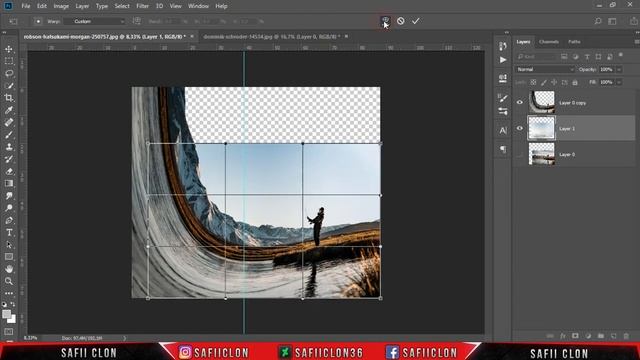Commit the warp with the checkmark

(416, 21)
